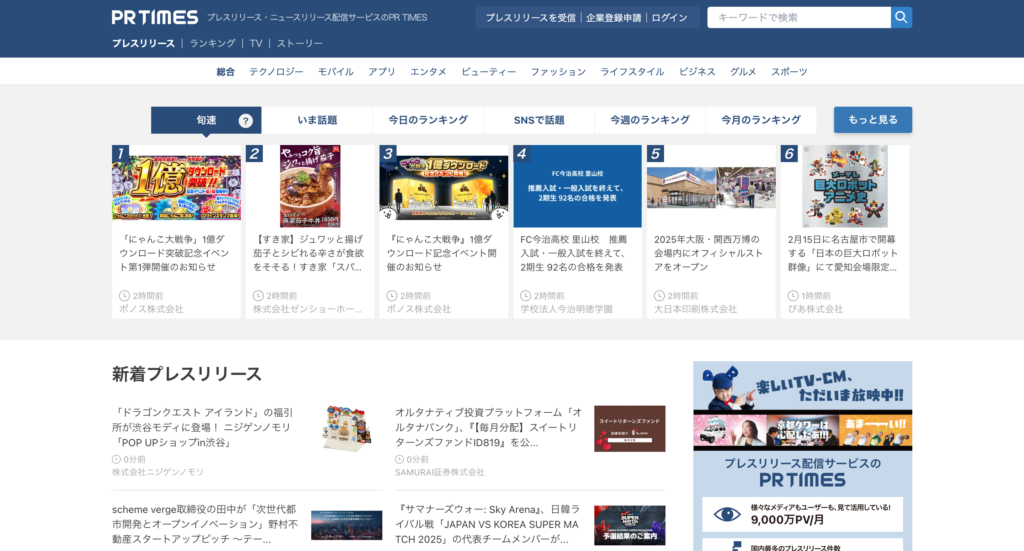Screen dimensions: 1024x551
Task: Open the 旬速 help question-mark icon
Action: click(x=246, y=120)
